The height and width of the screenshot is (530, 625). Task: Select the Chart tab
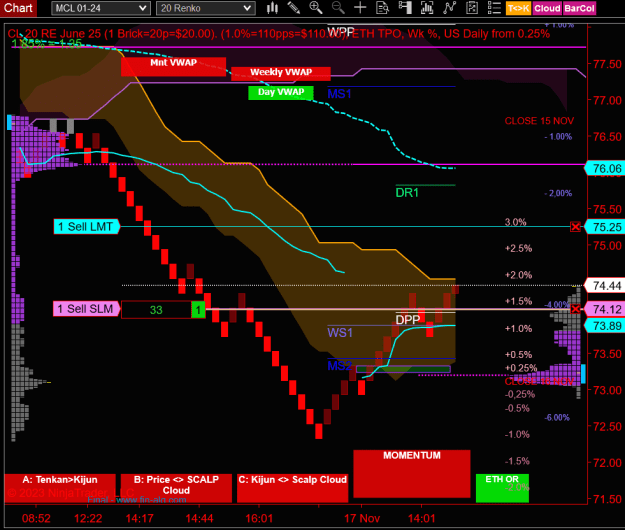pyautogui.click(x=18, y=8)
